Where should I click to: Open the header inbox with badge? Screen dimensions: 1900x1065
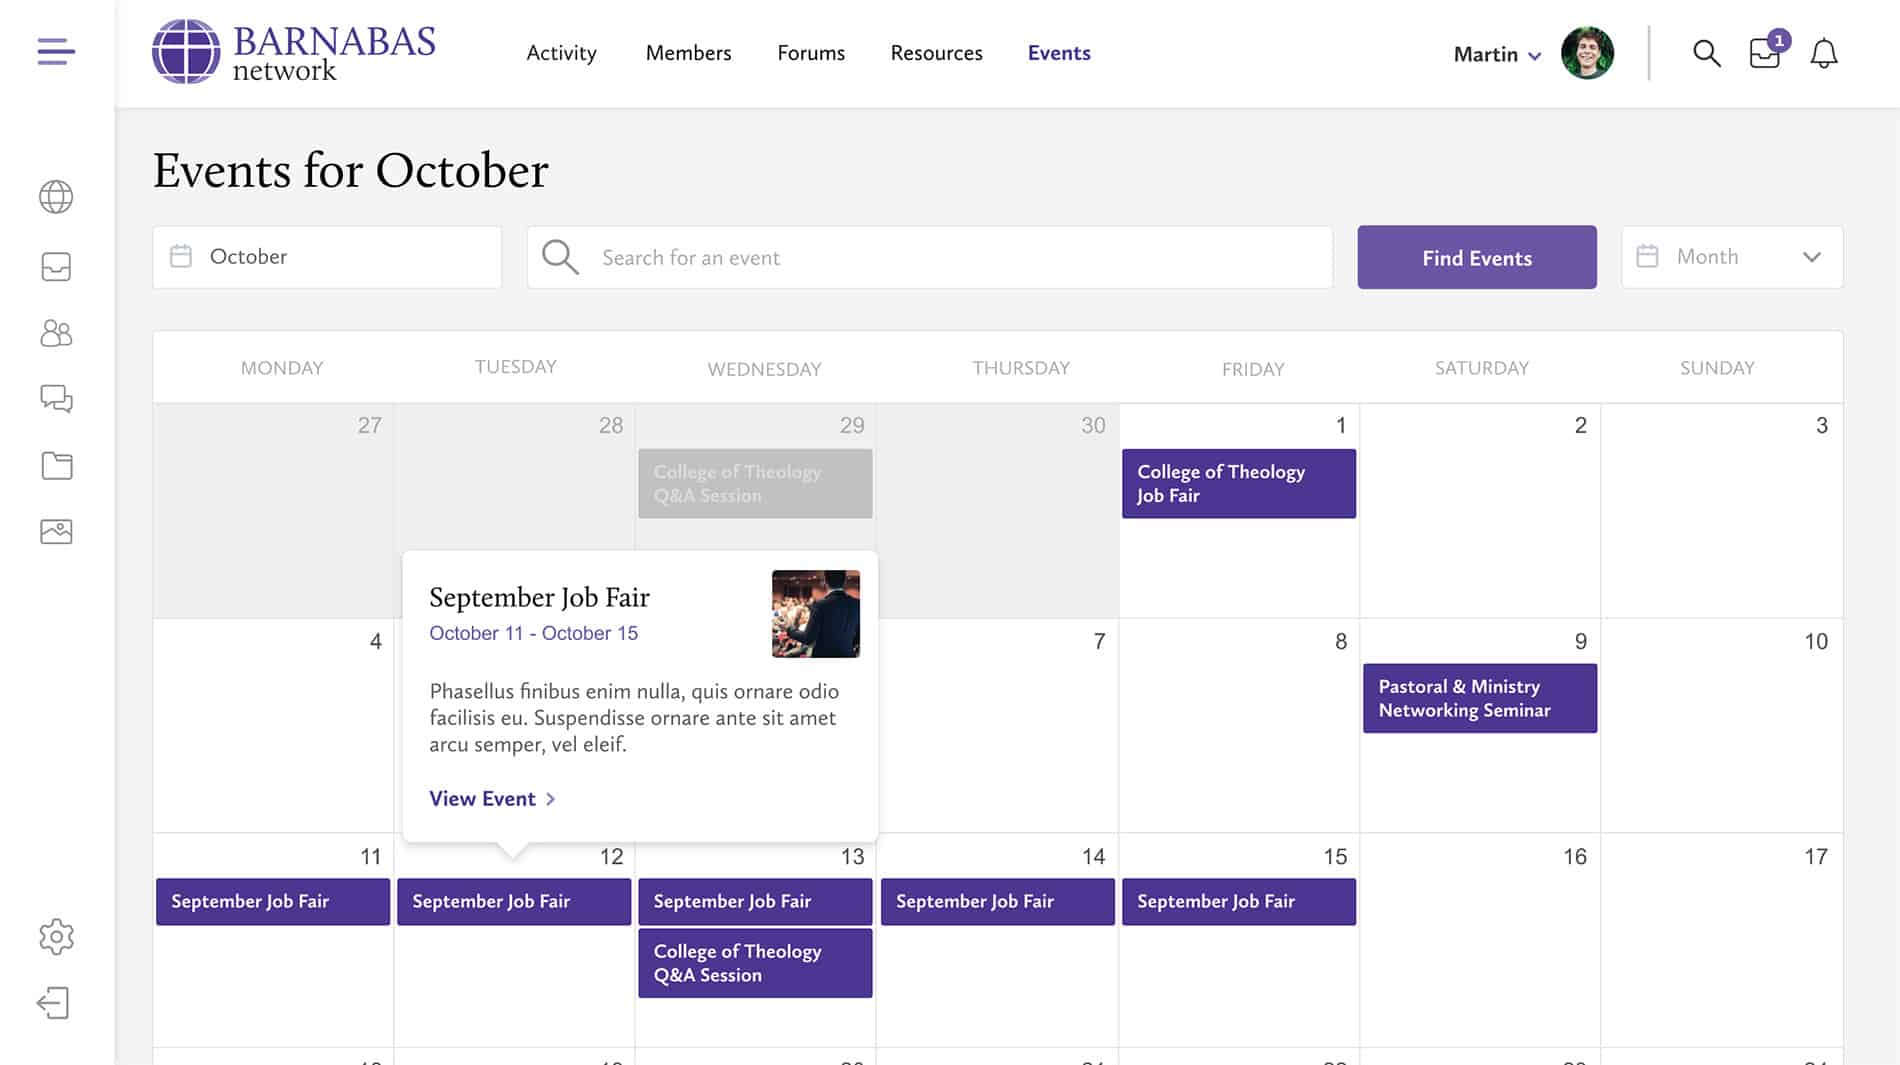coord(1765,53)
